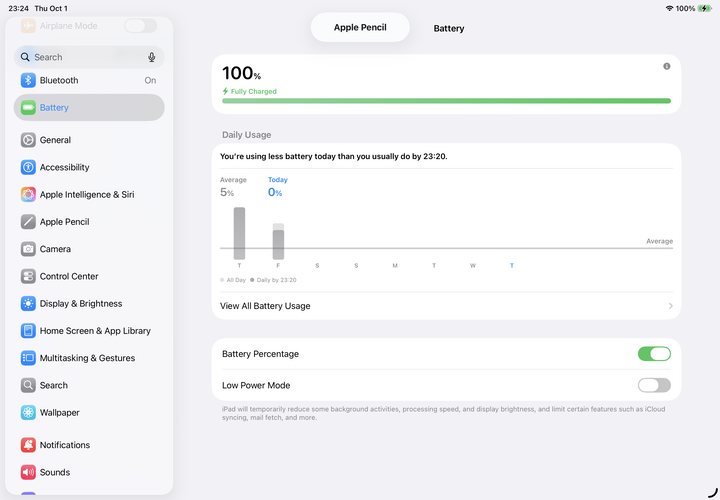This screenshot has height=500, width=720.
Task: Open Display & Brightness settings
Action: tap(89, 303)
